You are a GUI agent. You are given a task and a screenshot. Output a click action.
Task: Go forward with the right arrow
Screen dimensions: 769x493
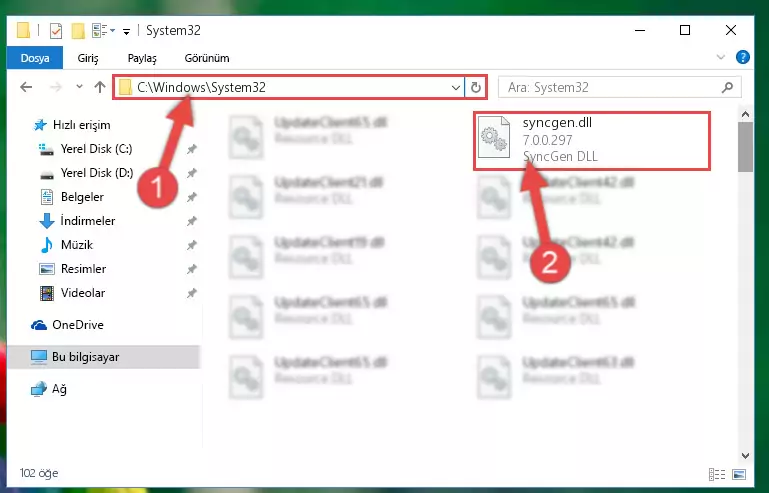(x=56, y=87)
